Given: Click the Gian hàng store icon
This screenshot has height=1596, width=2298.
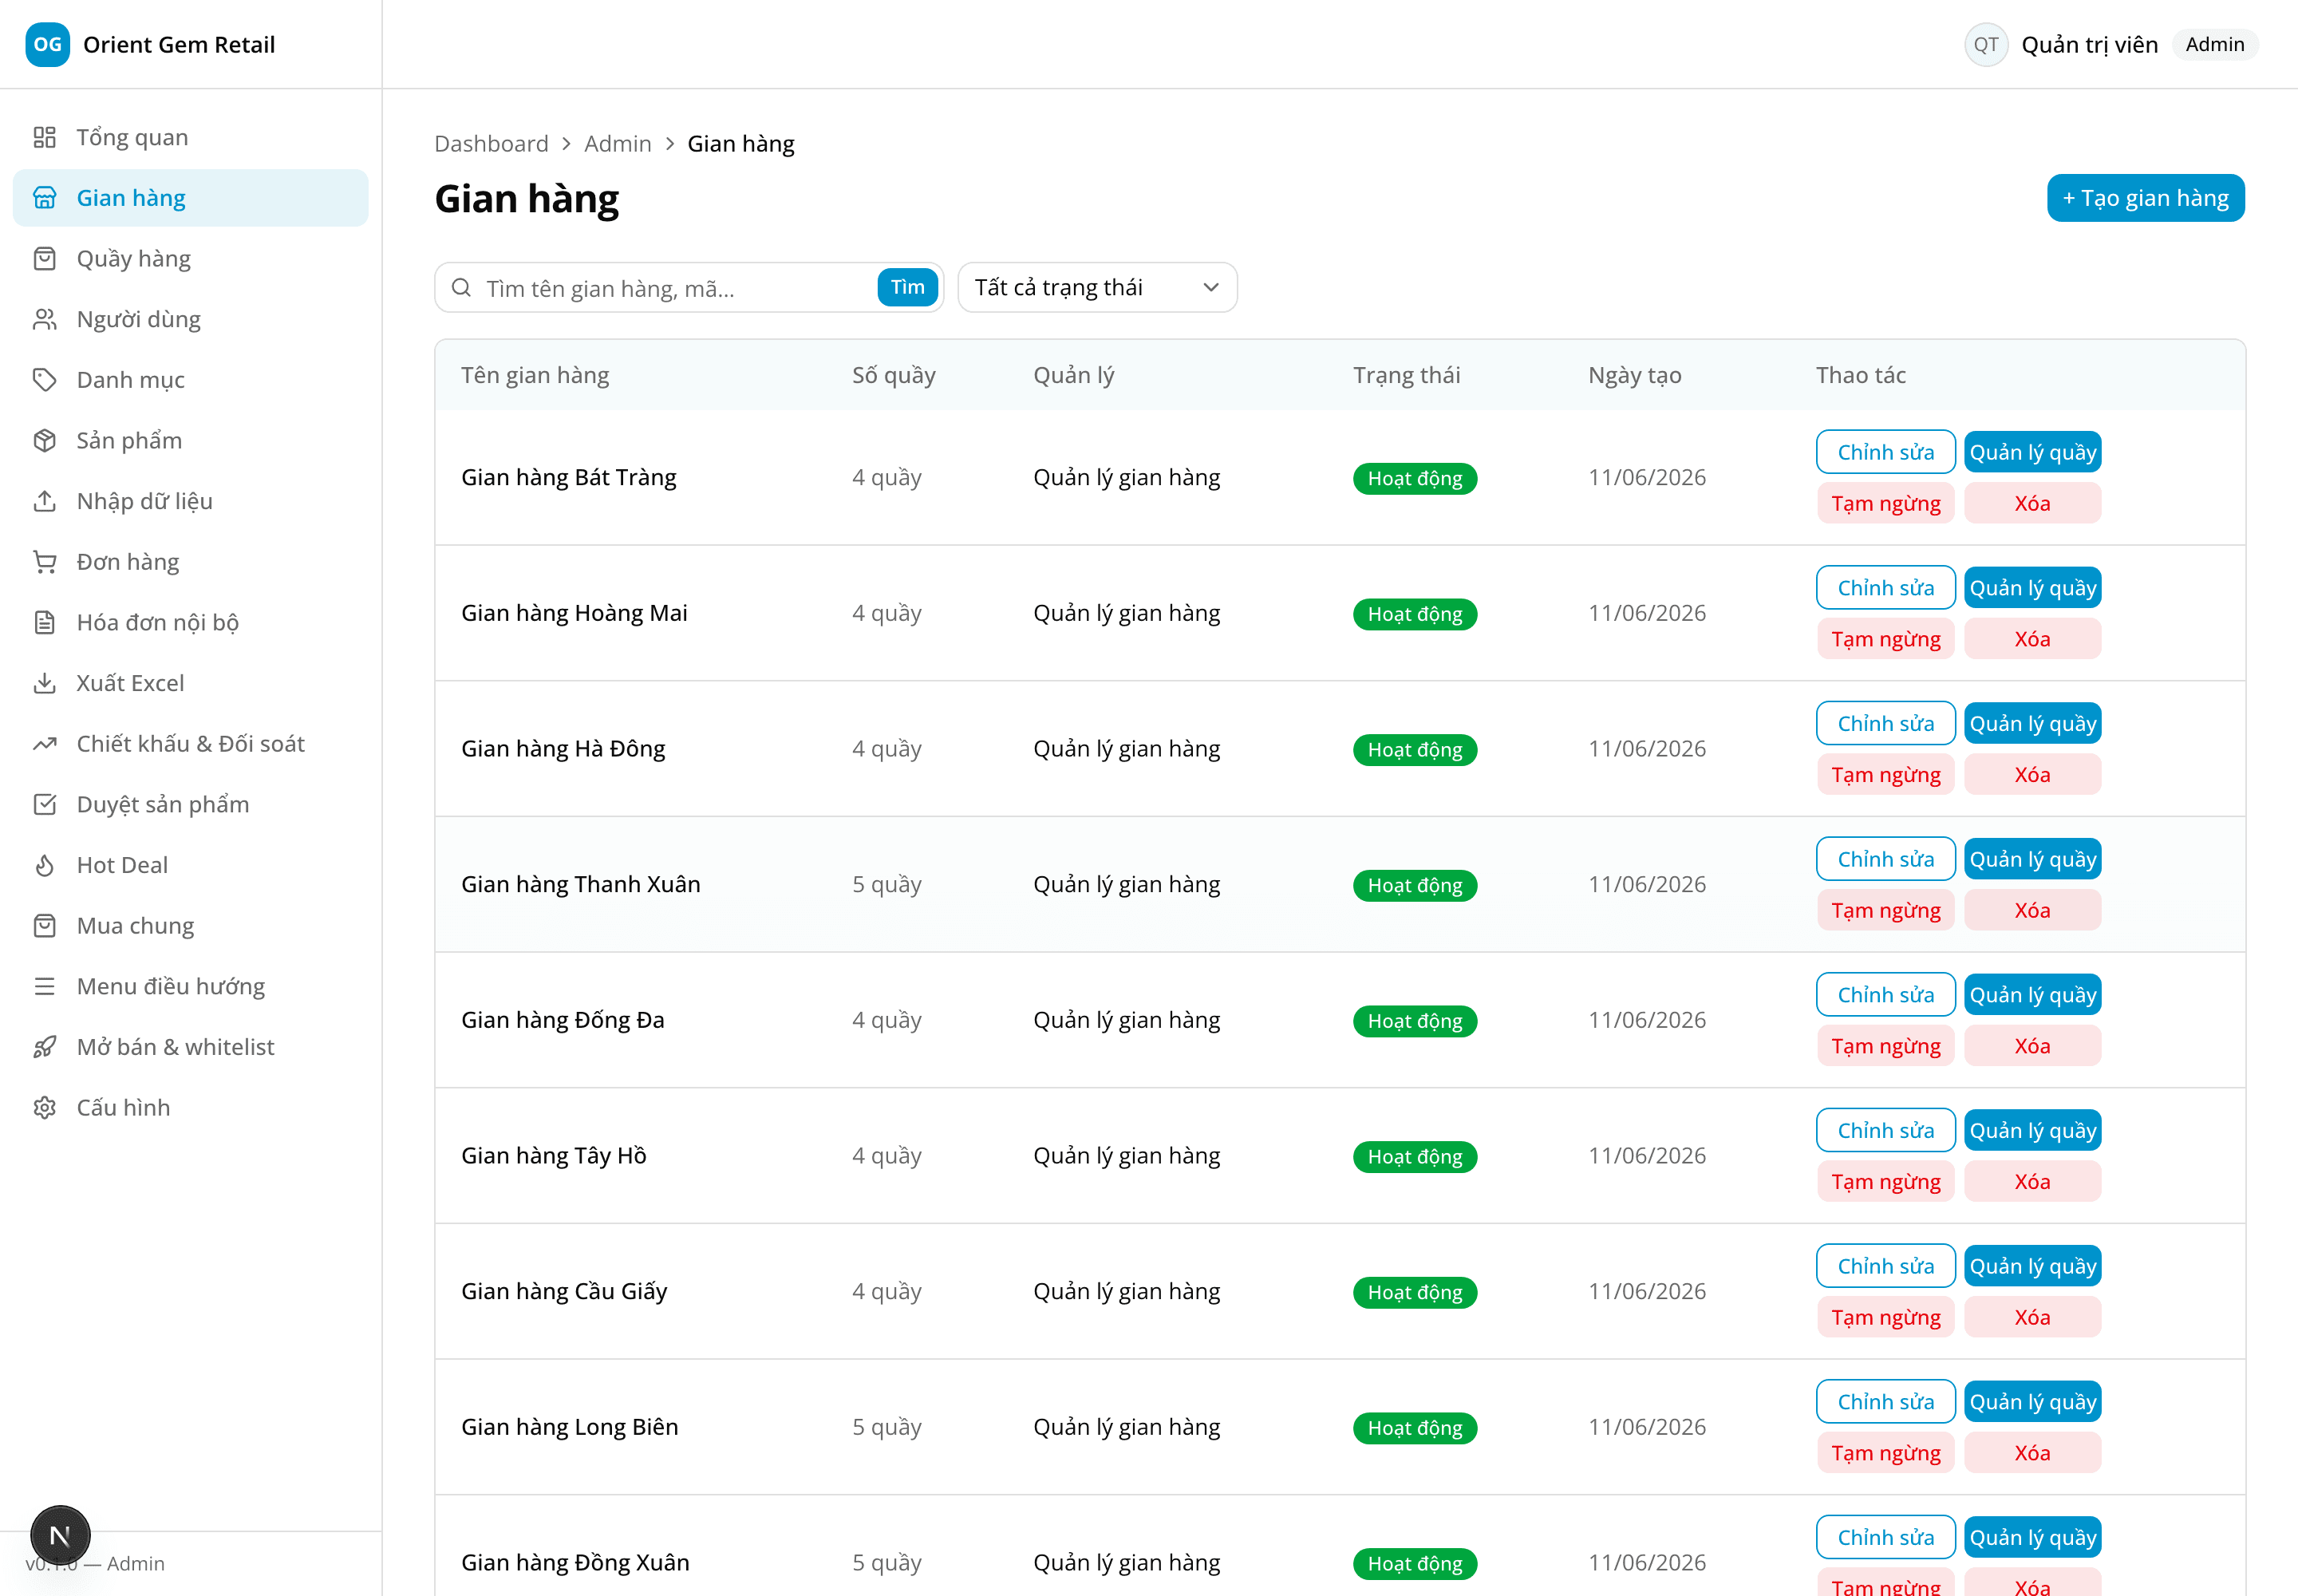Looking at the screenshot, I should point(45,198).
